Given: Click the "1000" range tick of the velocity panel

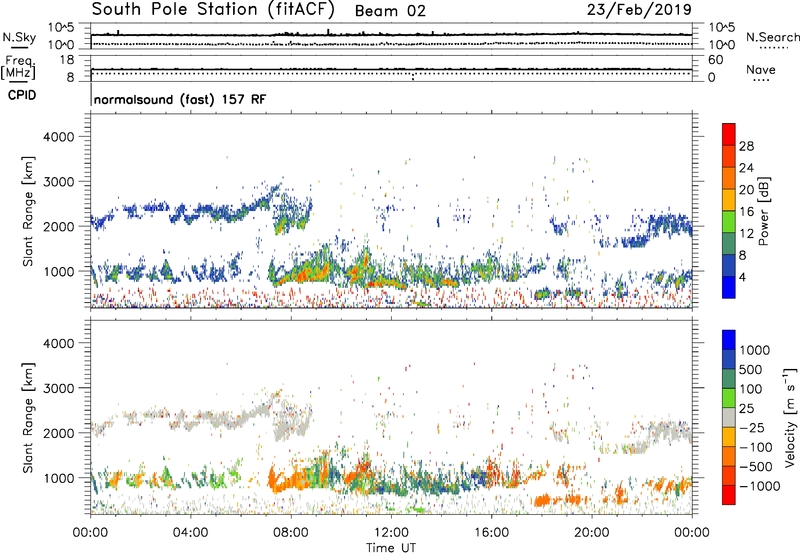Looking at the screenshot, I should pos(59,478).
